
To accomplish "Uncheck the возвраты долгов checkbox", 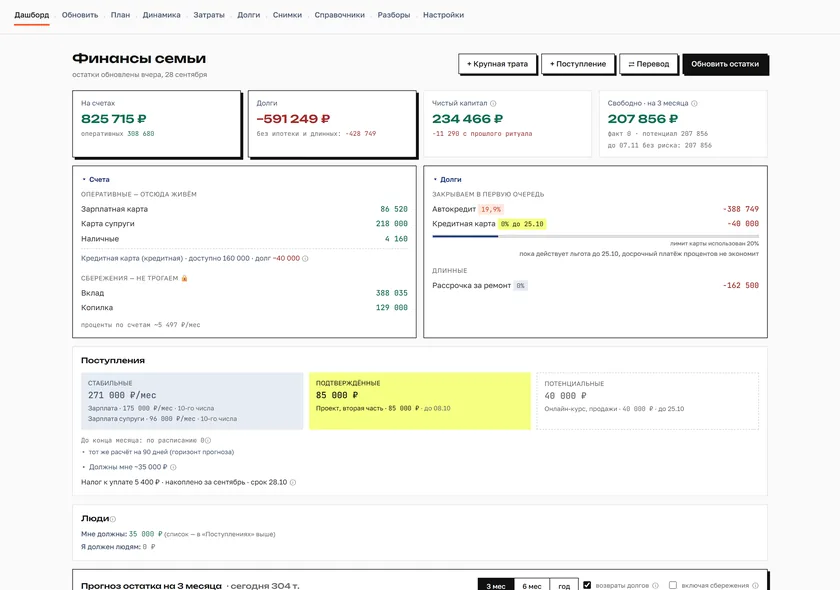I will click(587, 585).
